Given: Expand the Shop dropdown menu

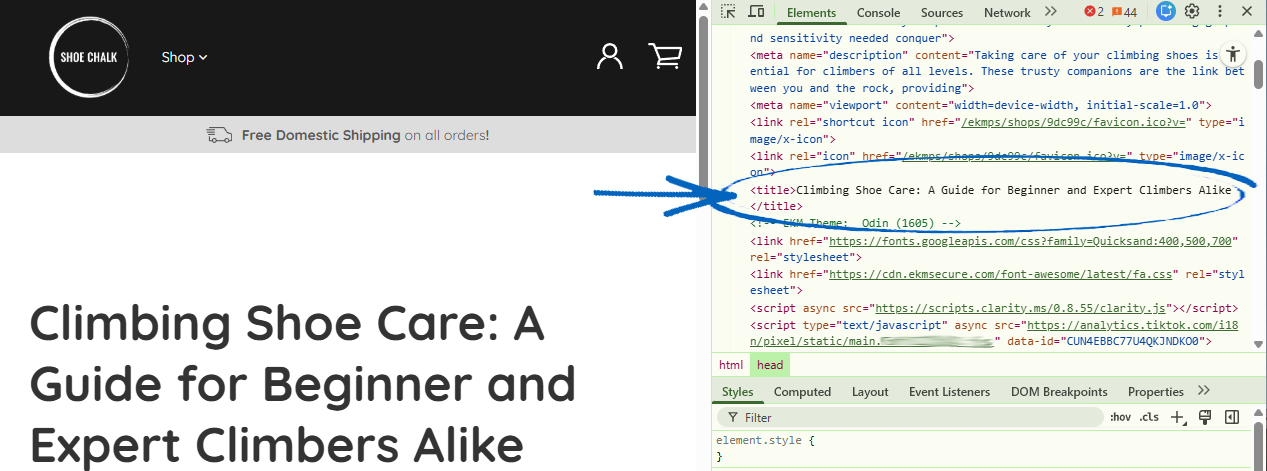Looking at the screenshot, I should click(x=184, y=57).
